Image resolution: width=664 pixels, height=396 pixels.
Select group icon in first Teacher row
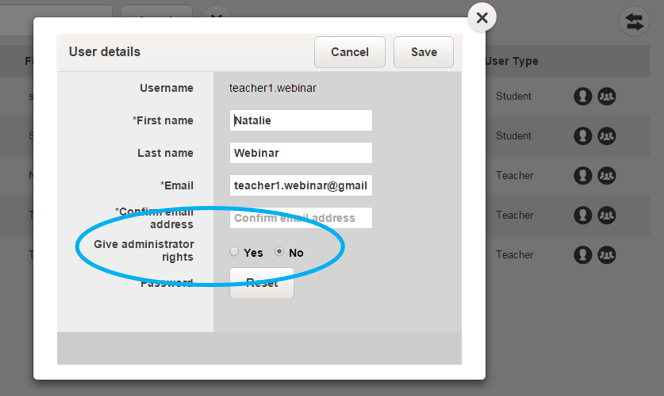click(x=606, y=175)
